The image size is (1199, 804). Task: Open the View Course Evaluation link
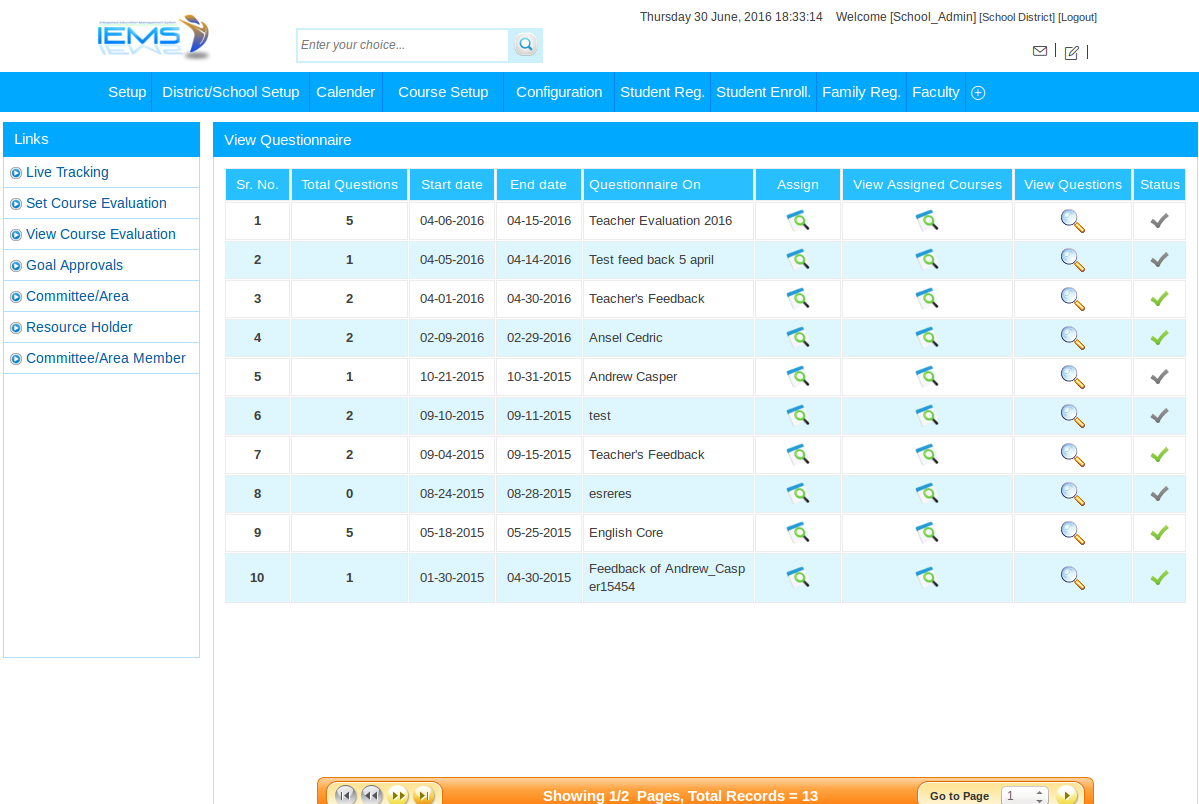pos(101,235)
